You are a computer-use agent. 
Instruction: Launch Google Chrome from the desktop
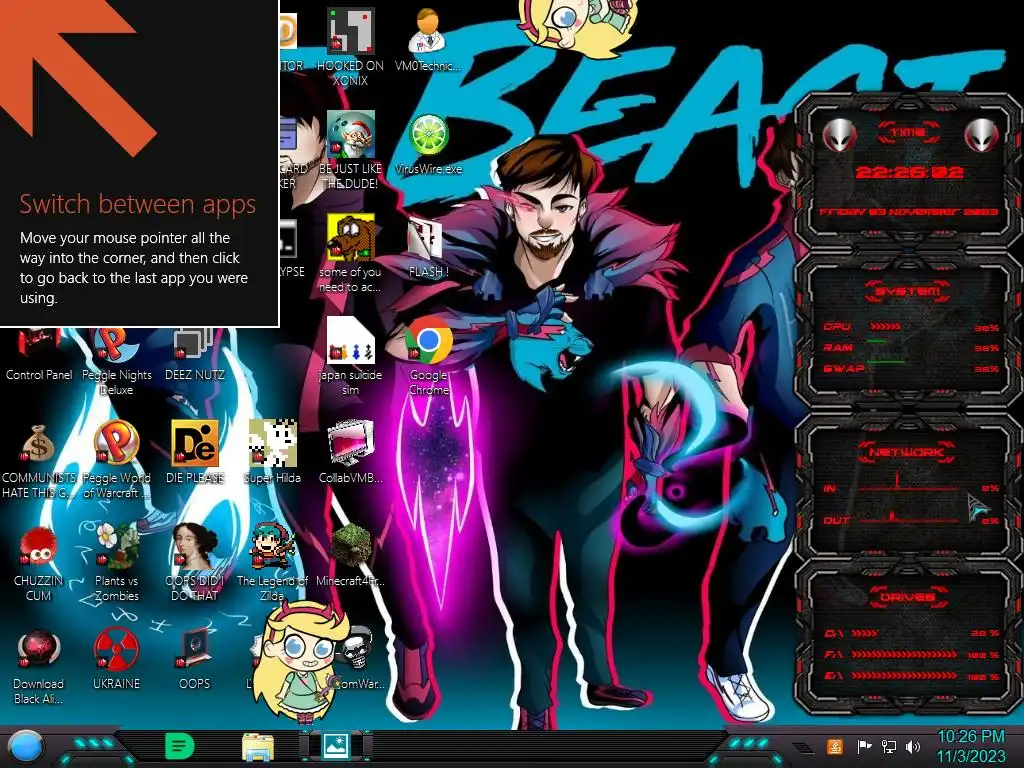pyautogui.click(x=428, y=356)
